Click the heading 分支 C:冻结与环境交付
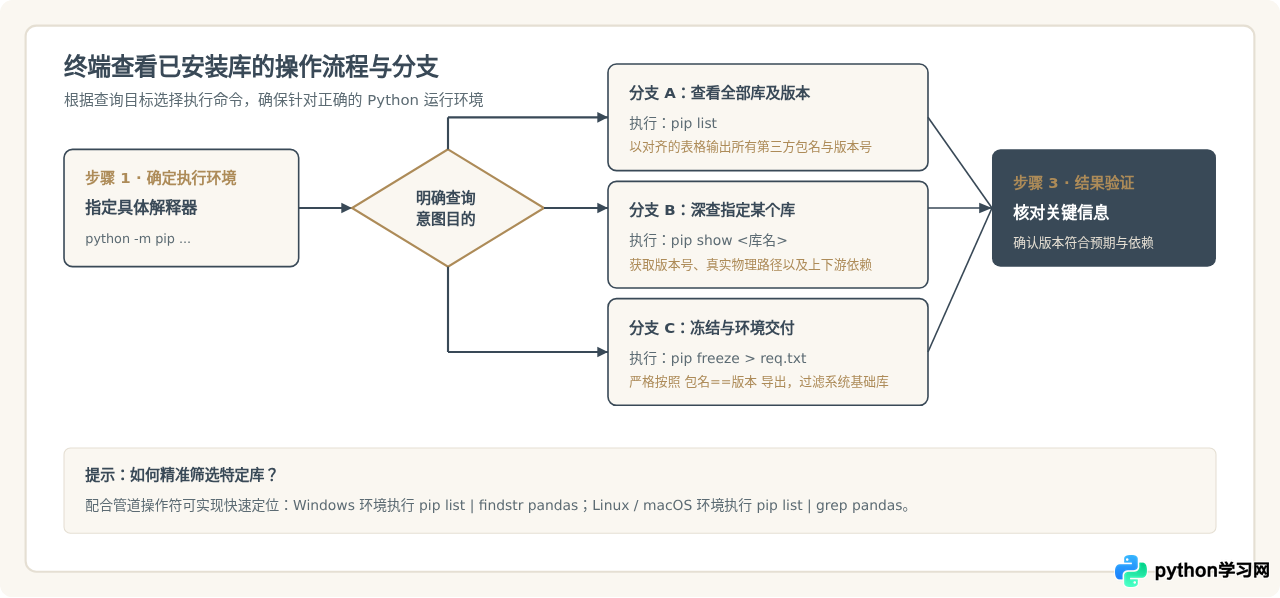 tap(712, 328)
